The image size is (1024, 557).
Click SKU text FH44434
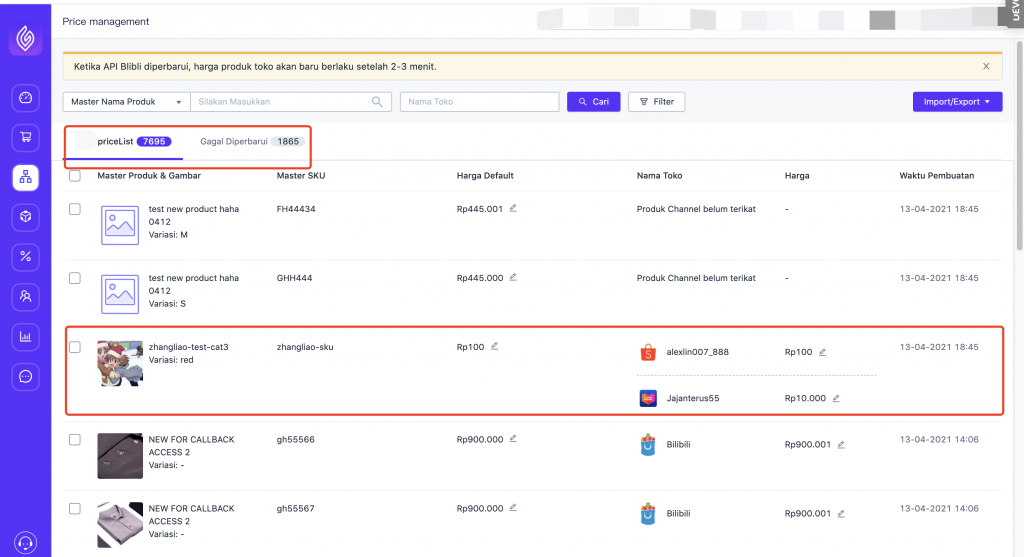click(x=296, y=209)
